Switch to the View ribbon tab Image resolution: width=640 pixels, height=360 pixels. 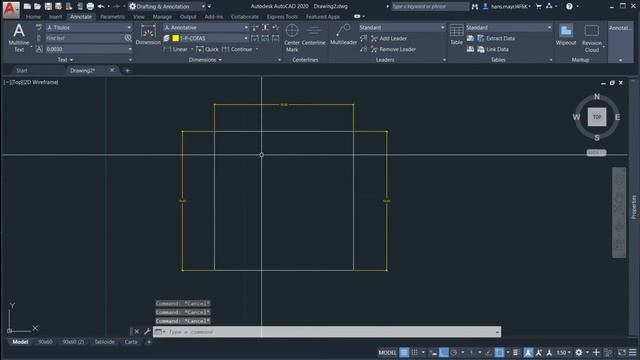(x=139, y=17)
